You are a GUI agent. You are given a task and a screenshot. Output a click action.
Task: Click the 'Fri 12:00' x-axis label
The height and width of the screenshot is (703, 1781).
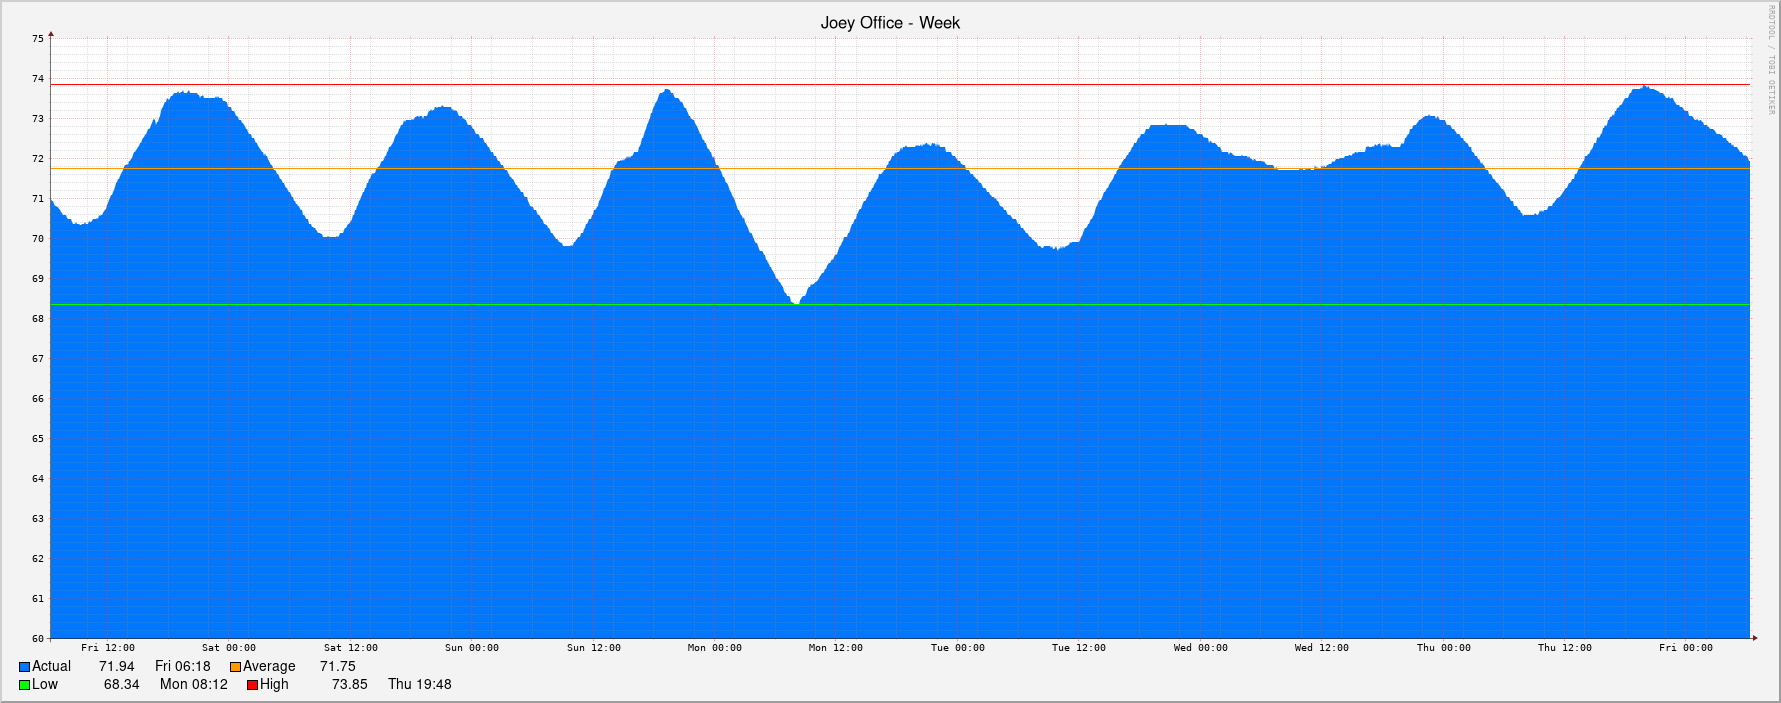coord(108,648)
